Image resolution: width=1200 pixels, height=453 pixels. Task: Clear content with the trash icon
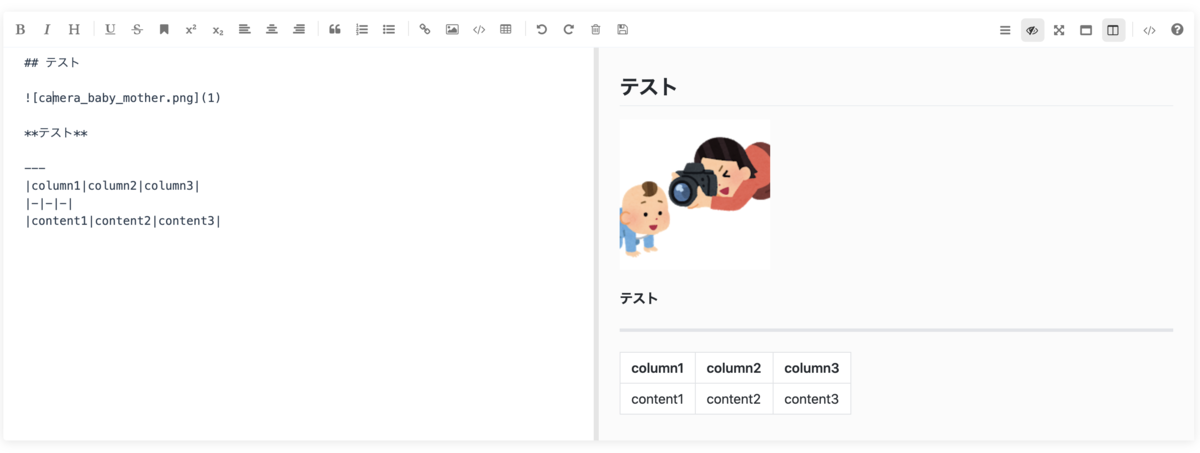(596, 30)
